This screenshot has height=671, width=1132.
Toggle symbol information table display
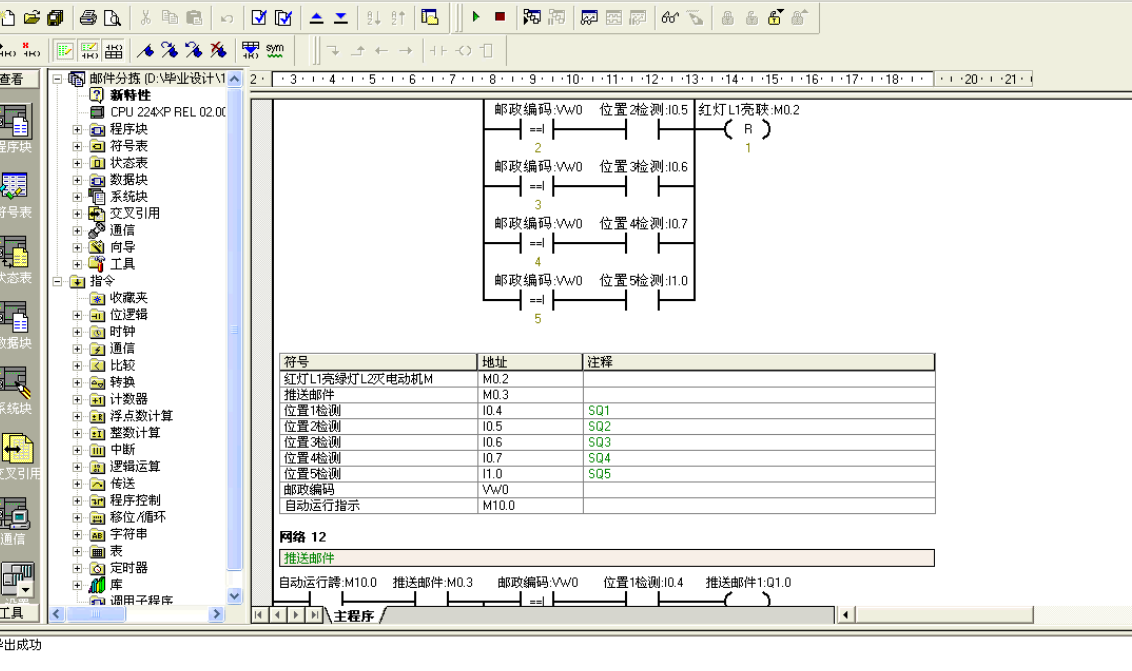[113, 51]
